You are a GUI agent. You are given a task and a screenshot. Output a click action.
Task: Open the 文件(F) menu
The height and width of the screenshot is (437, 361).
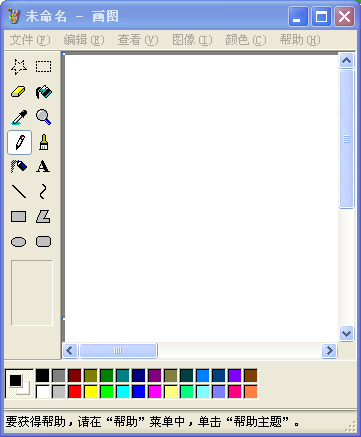pos(30,40)
